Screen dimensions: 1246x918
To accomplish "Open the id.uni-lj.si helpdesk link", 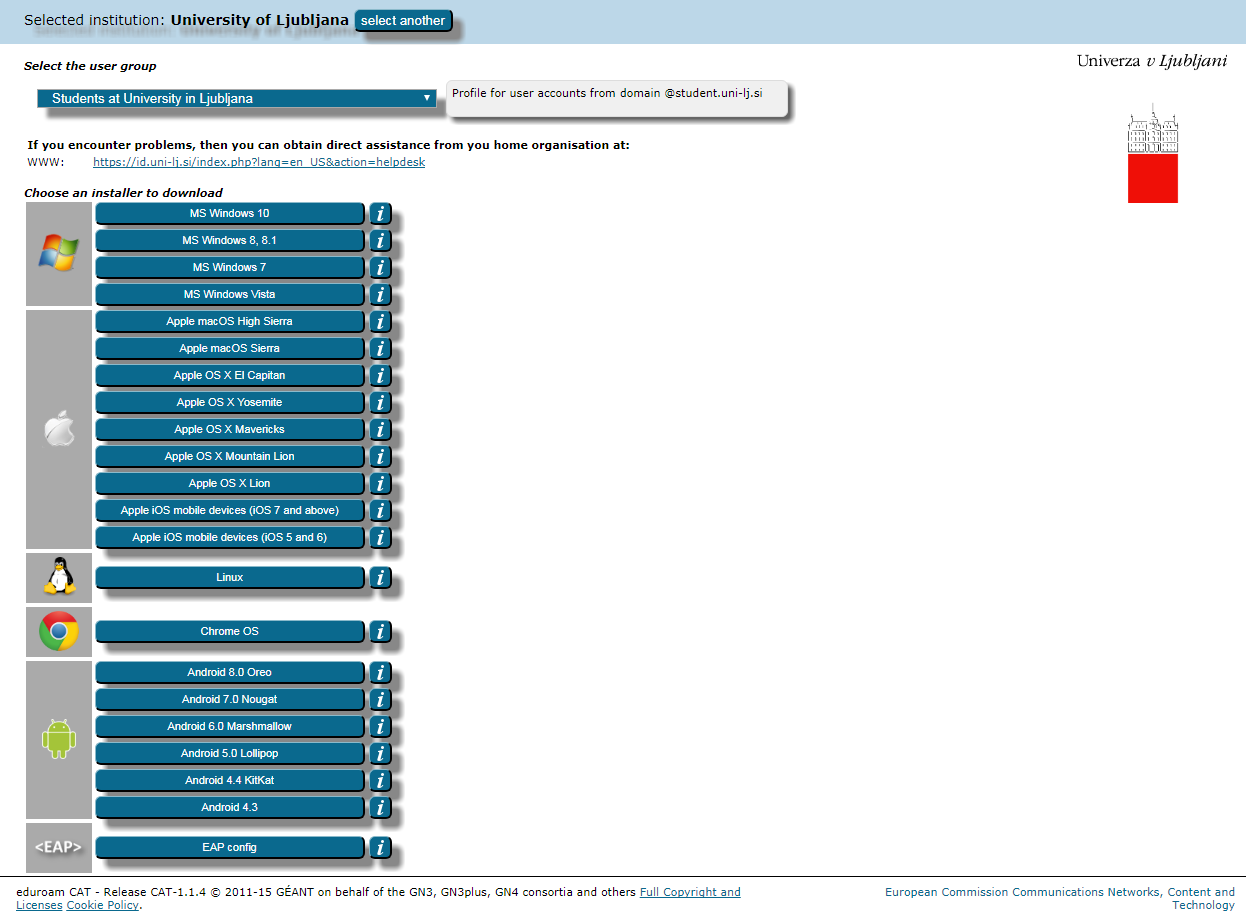I will (259, 162).
